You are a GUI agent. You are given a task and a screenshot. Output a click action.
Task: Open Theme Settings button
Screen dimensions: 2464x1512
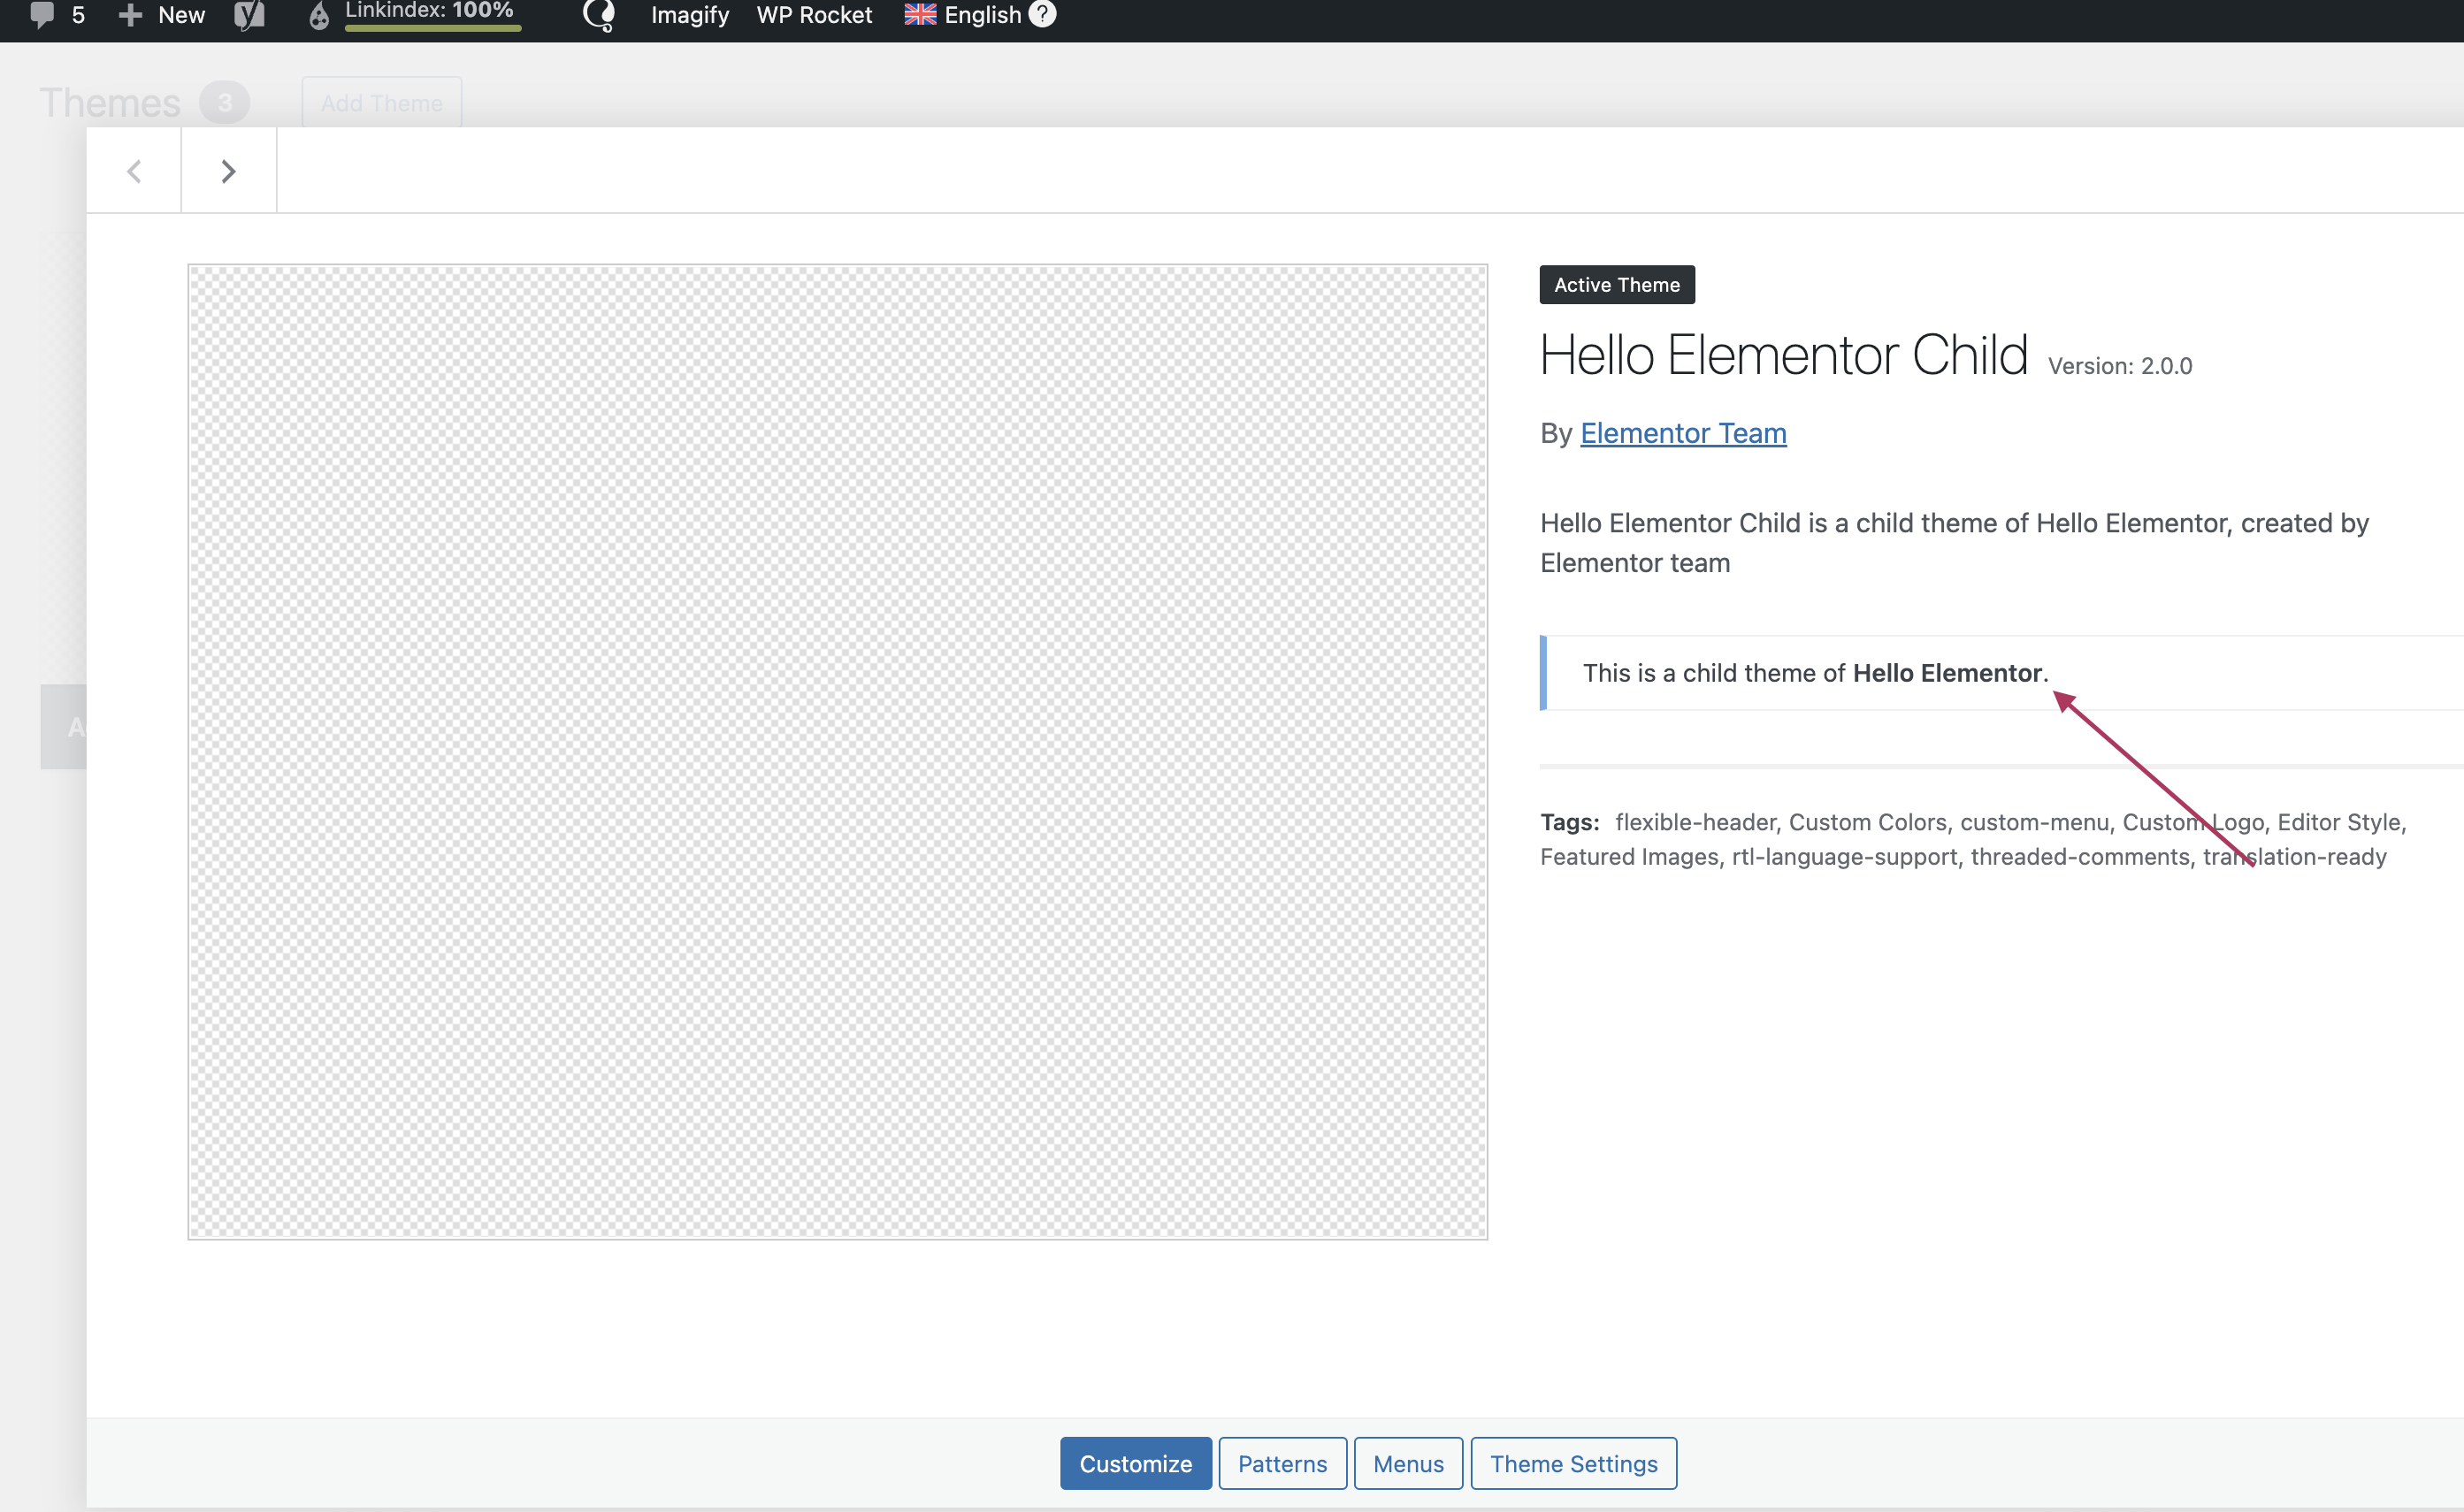[x=1574, y=1463]
